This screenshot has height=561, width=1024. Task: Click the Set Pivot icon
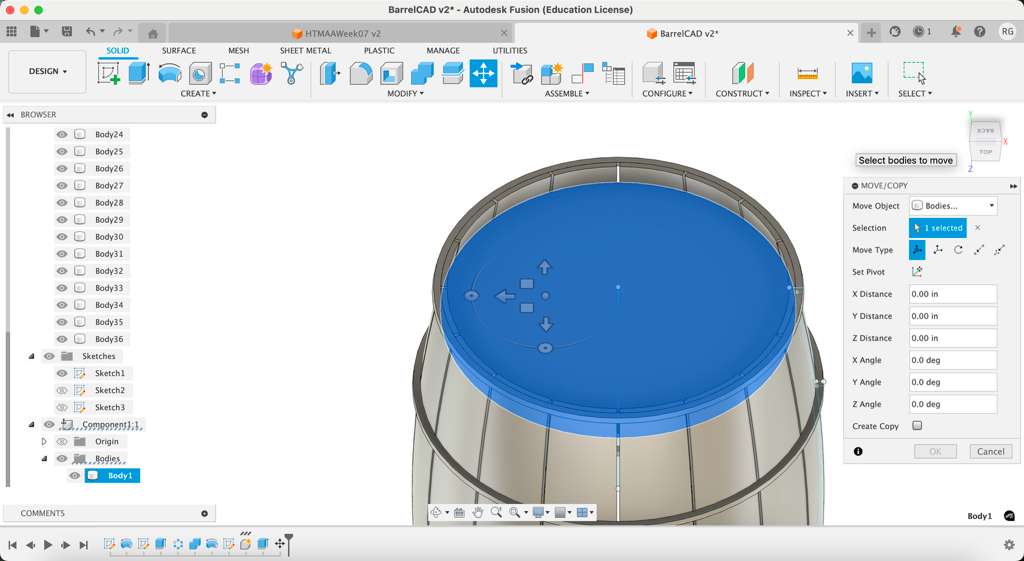[917, 272]
